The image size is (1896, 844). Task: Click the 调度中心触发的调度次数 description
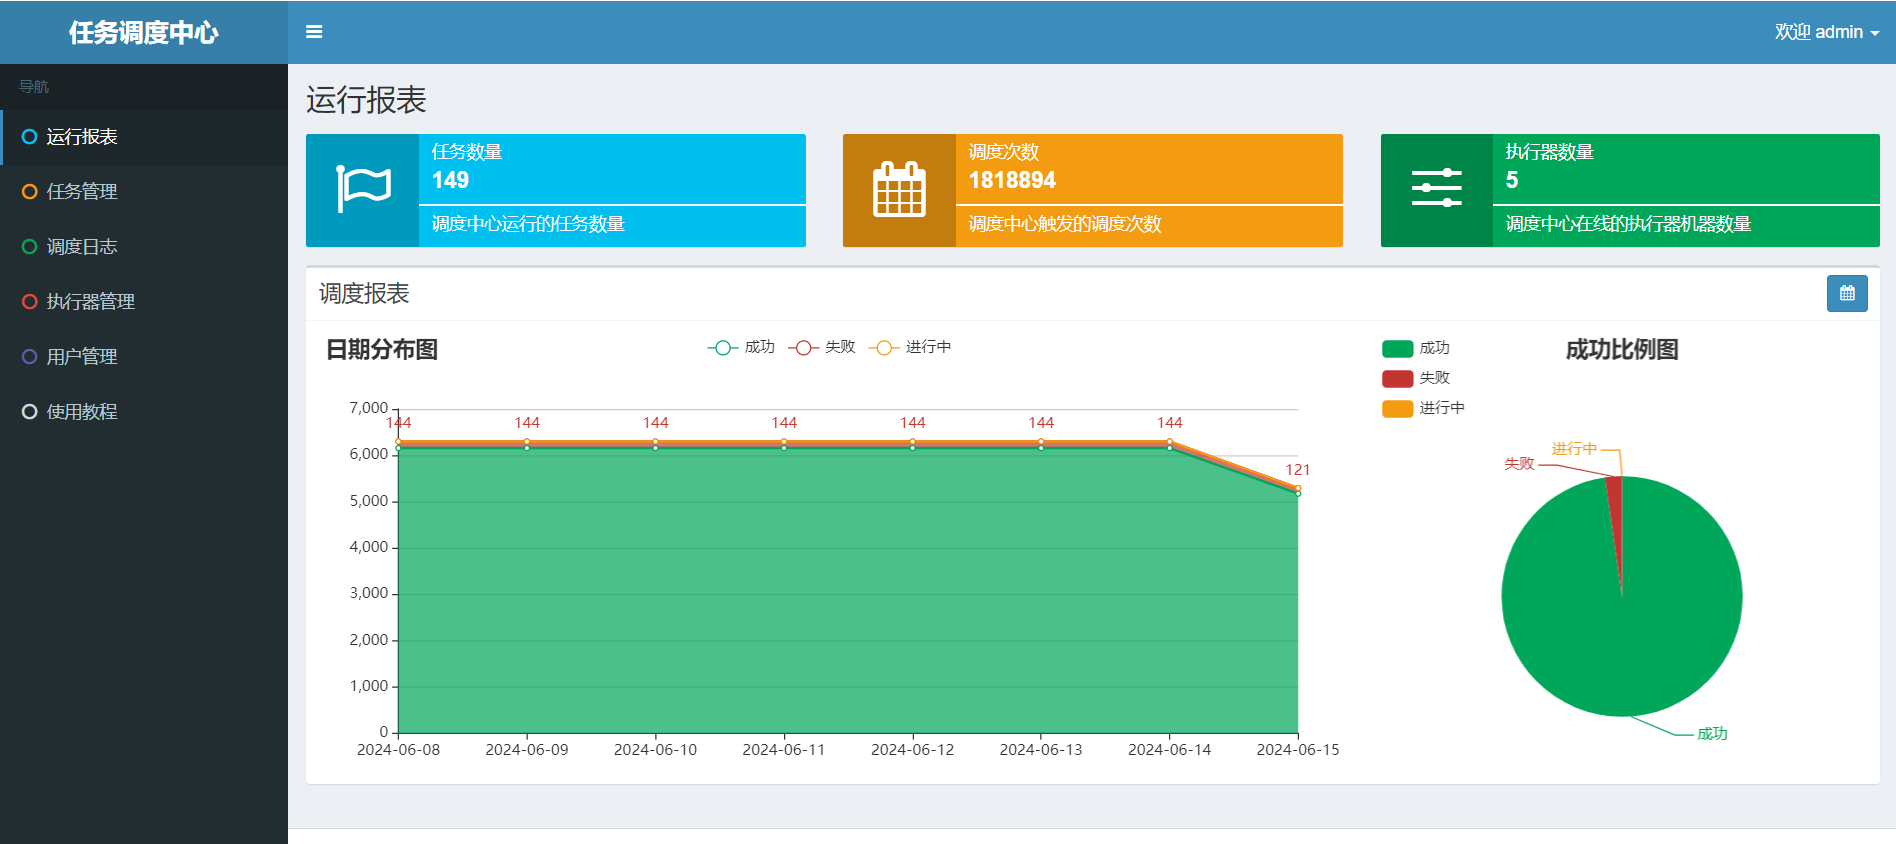click(1065, 224)
